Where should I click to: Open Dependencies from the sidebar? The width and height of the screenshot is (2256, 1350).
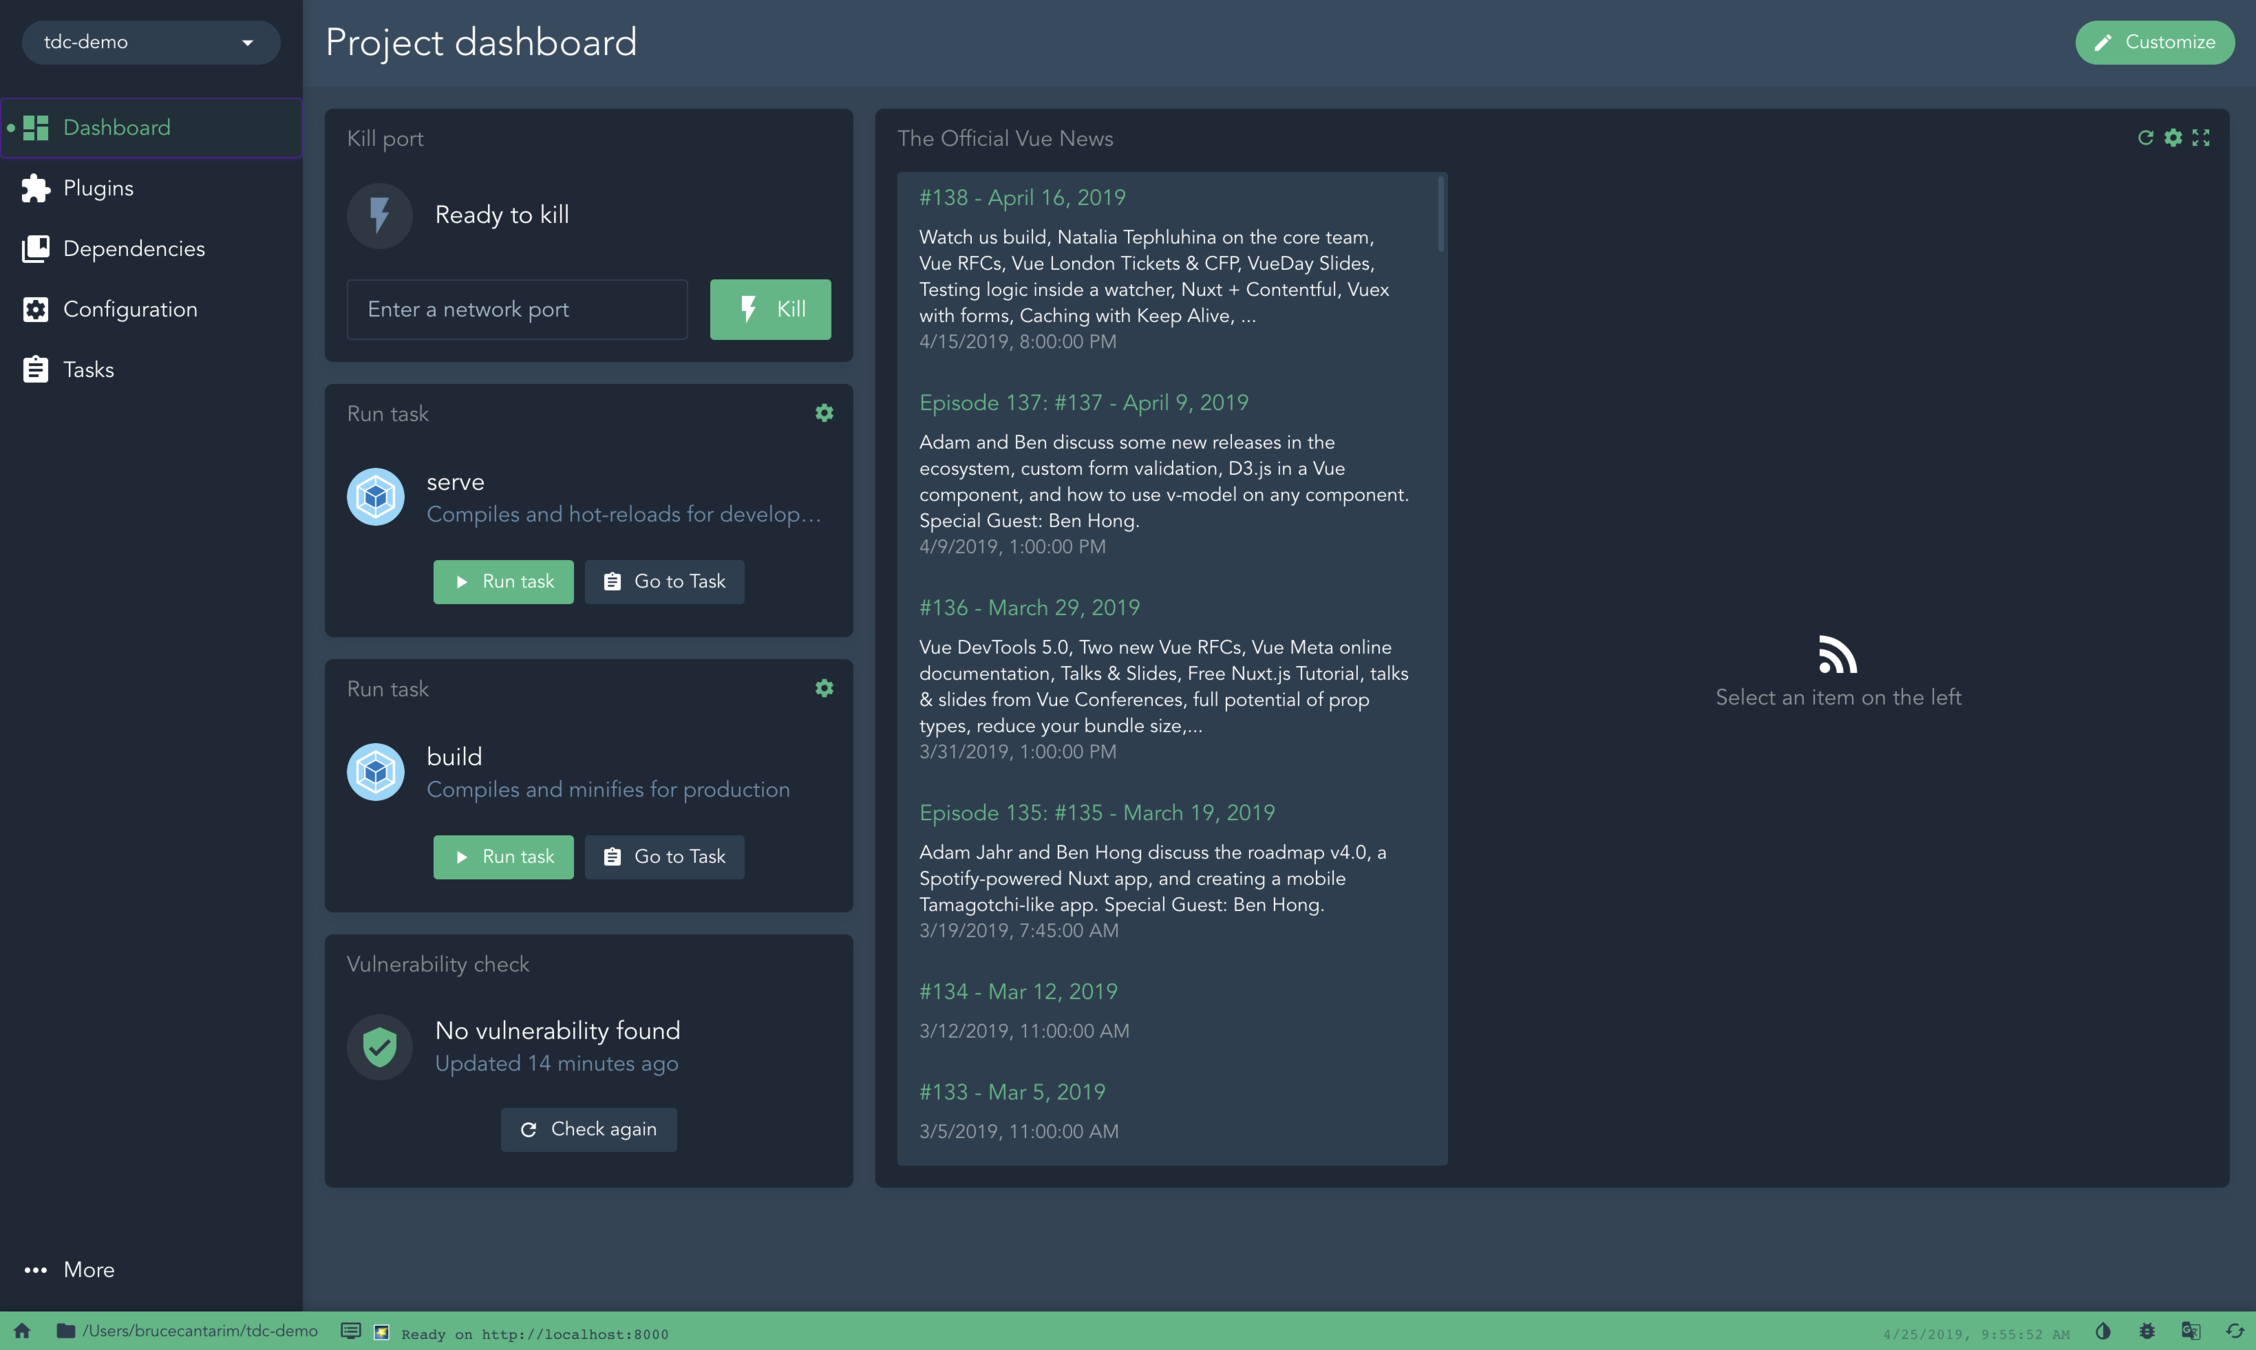pos(133,249)
